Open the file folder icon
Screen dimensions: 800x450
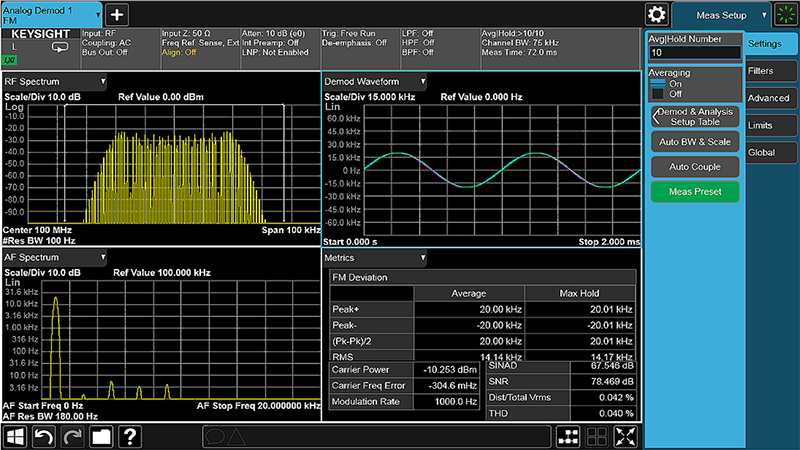101,436
